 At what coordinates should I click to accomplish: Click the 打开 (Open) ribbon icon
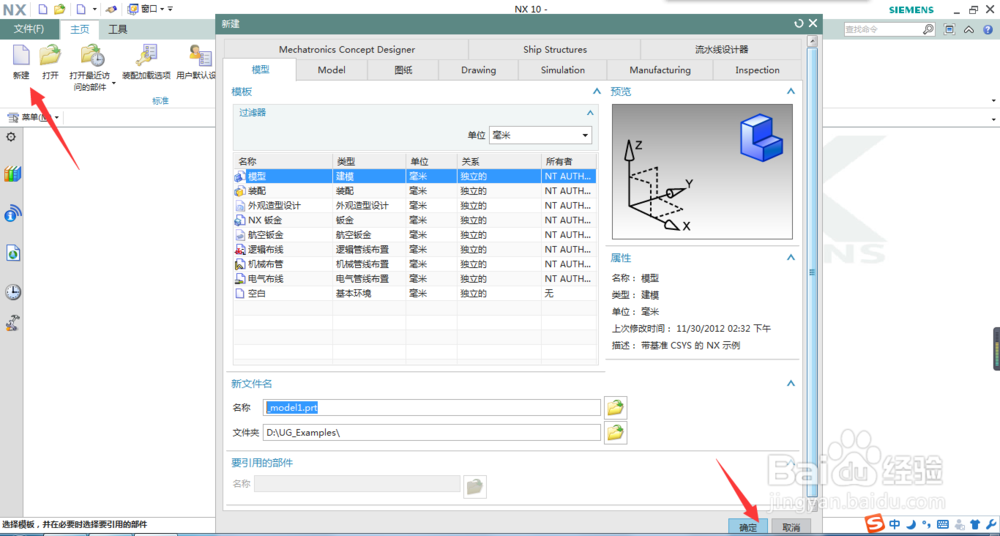point(50,55)
